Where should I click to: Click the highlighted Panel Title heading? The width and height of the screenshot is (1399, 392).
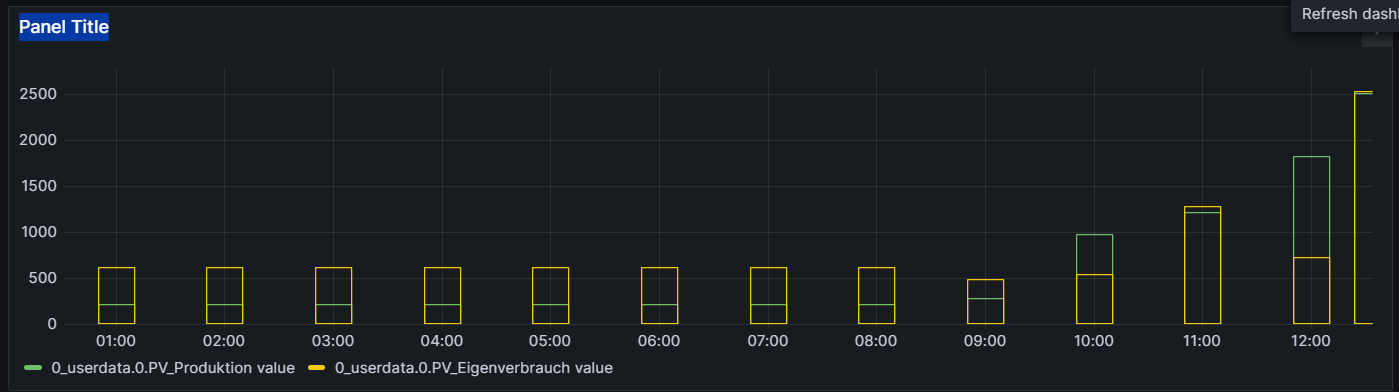click(x=64, y=27)
